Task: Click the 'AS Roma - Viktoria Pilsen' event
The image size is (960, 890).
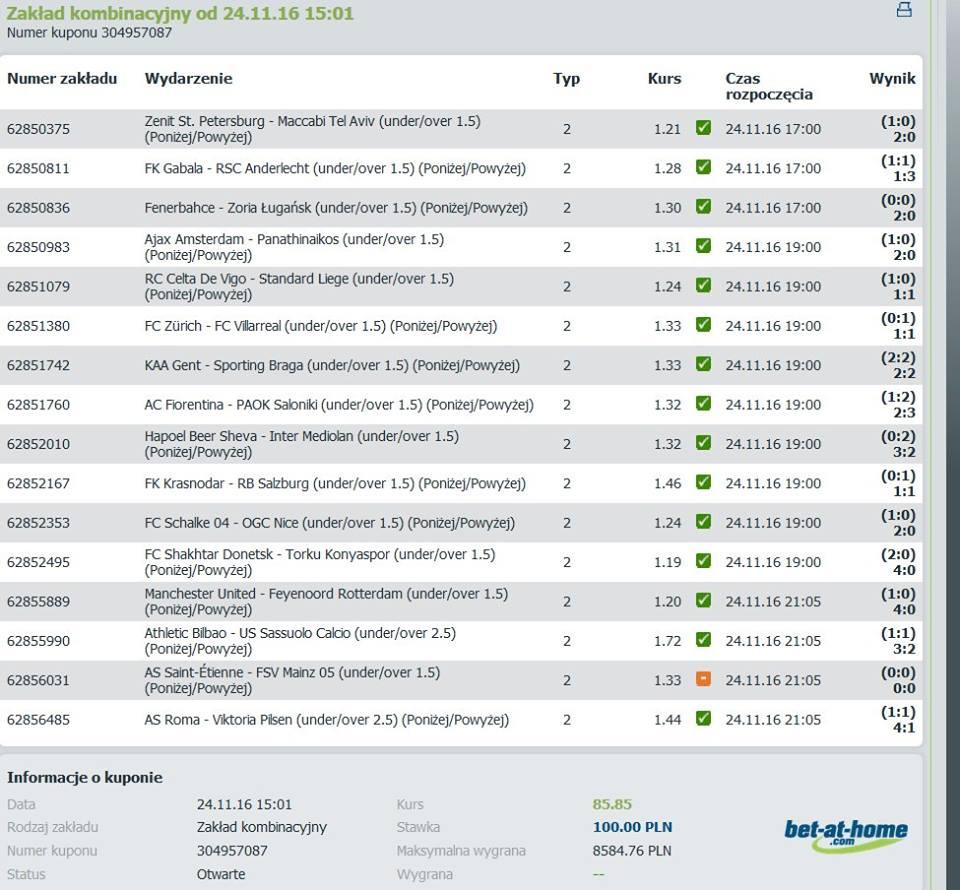Action: tap(327, 720)
